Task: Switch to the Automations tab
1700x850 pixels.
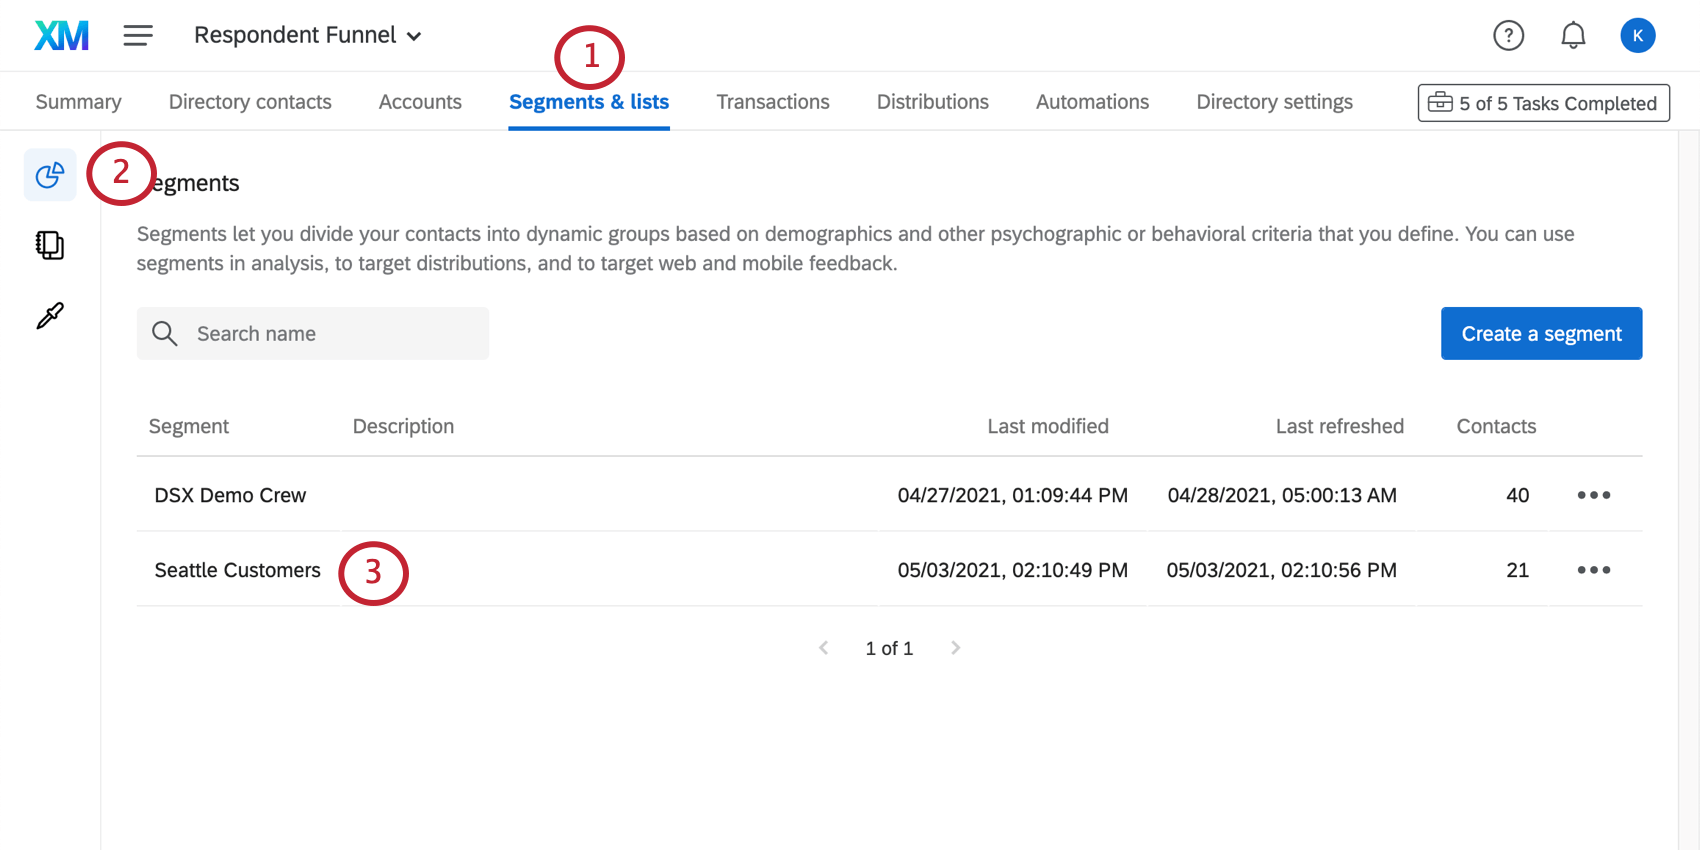Action: [1093, 102]
